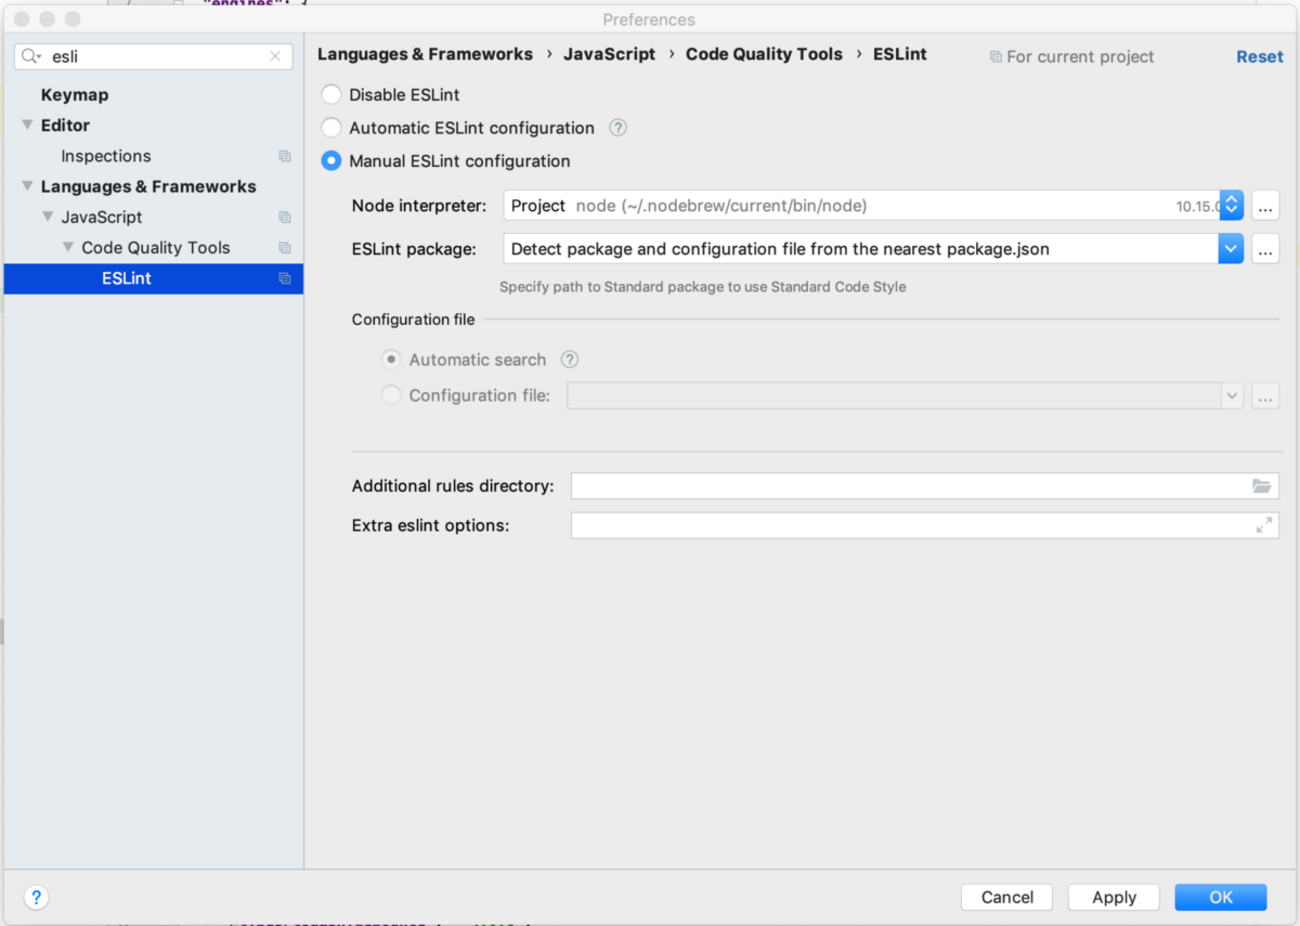Click the project-level icon beside Inspections
The image size is (1300, 926).
285,156
